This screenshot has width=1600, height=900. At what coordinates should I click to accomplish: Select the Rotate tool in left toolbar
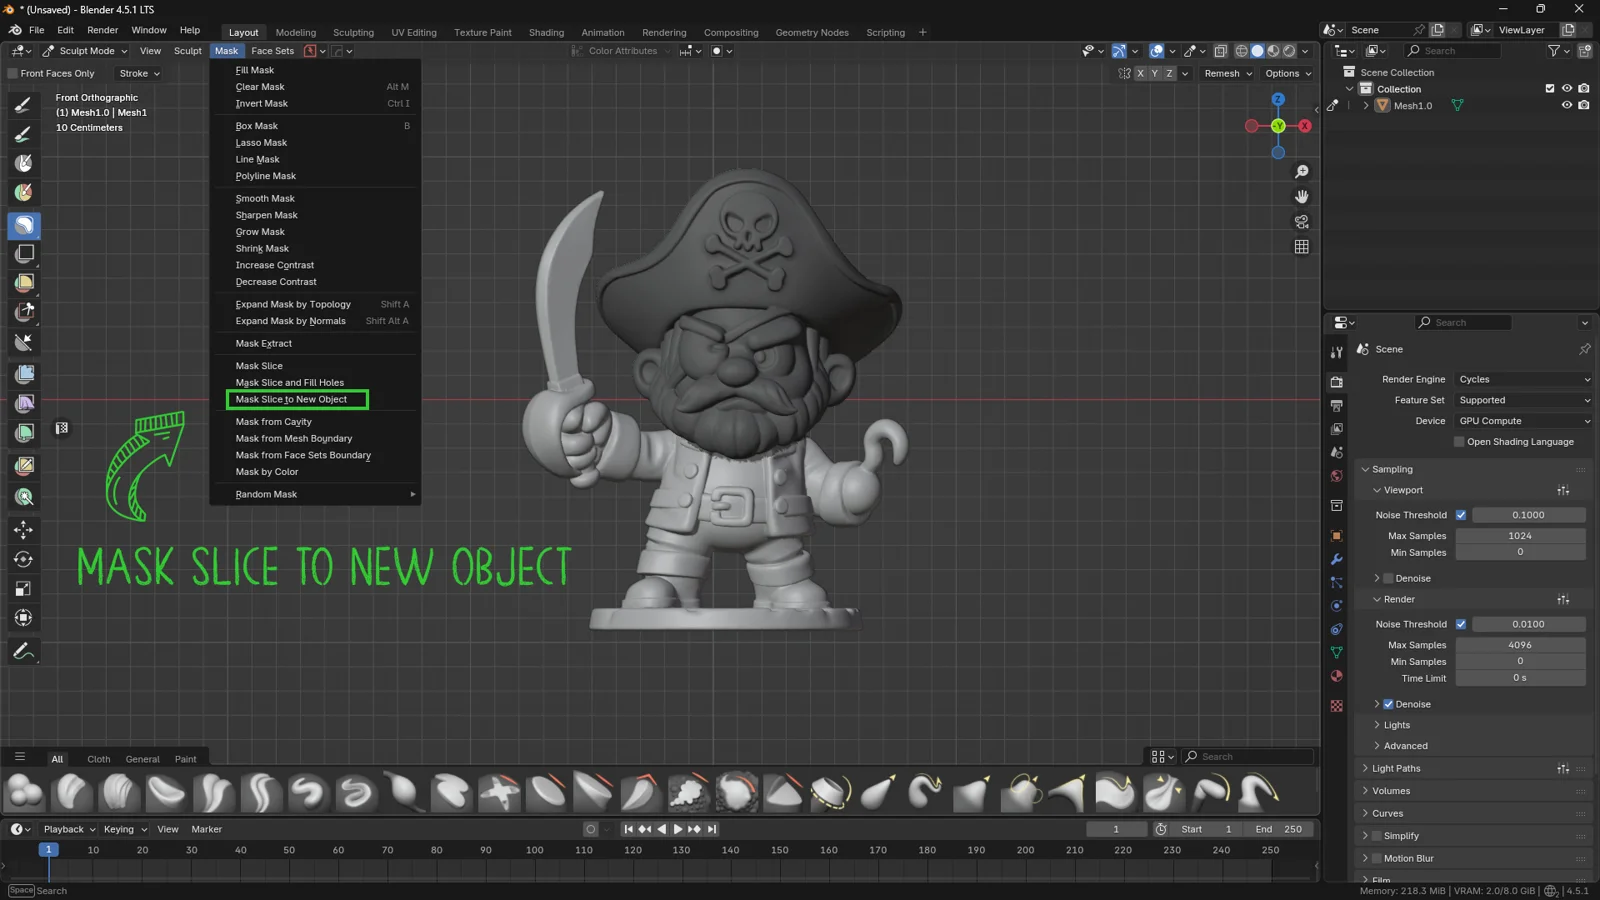pos(24,560)
